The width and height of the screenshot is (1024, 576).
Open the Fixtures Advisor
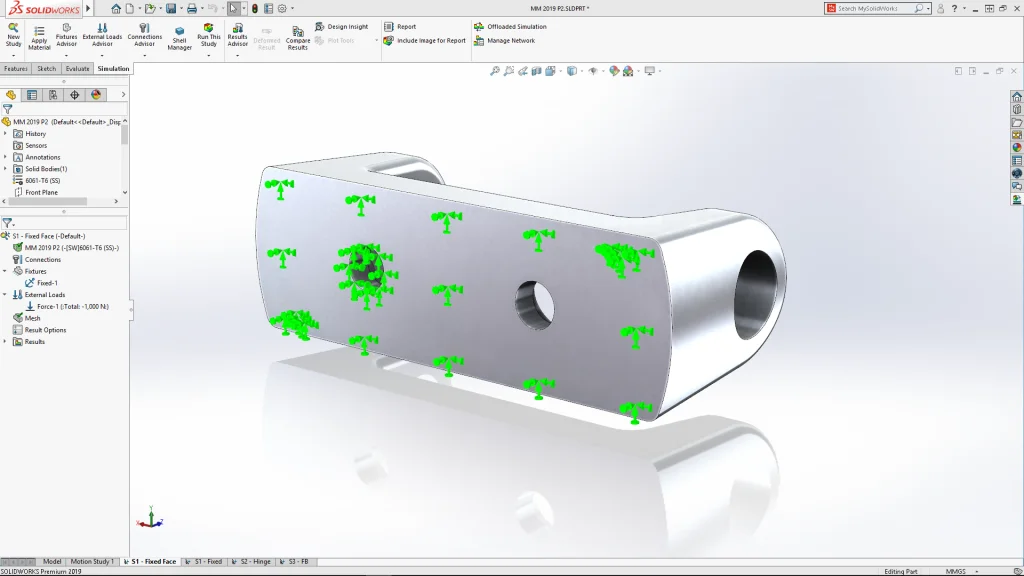pos(66,35)
